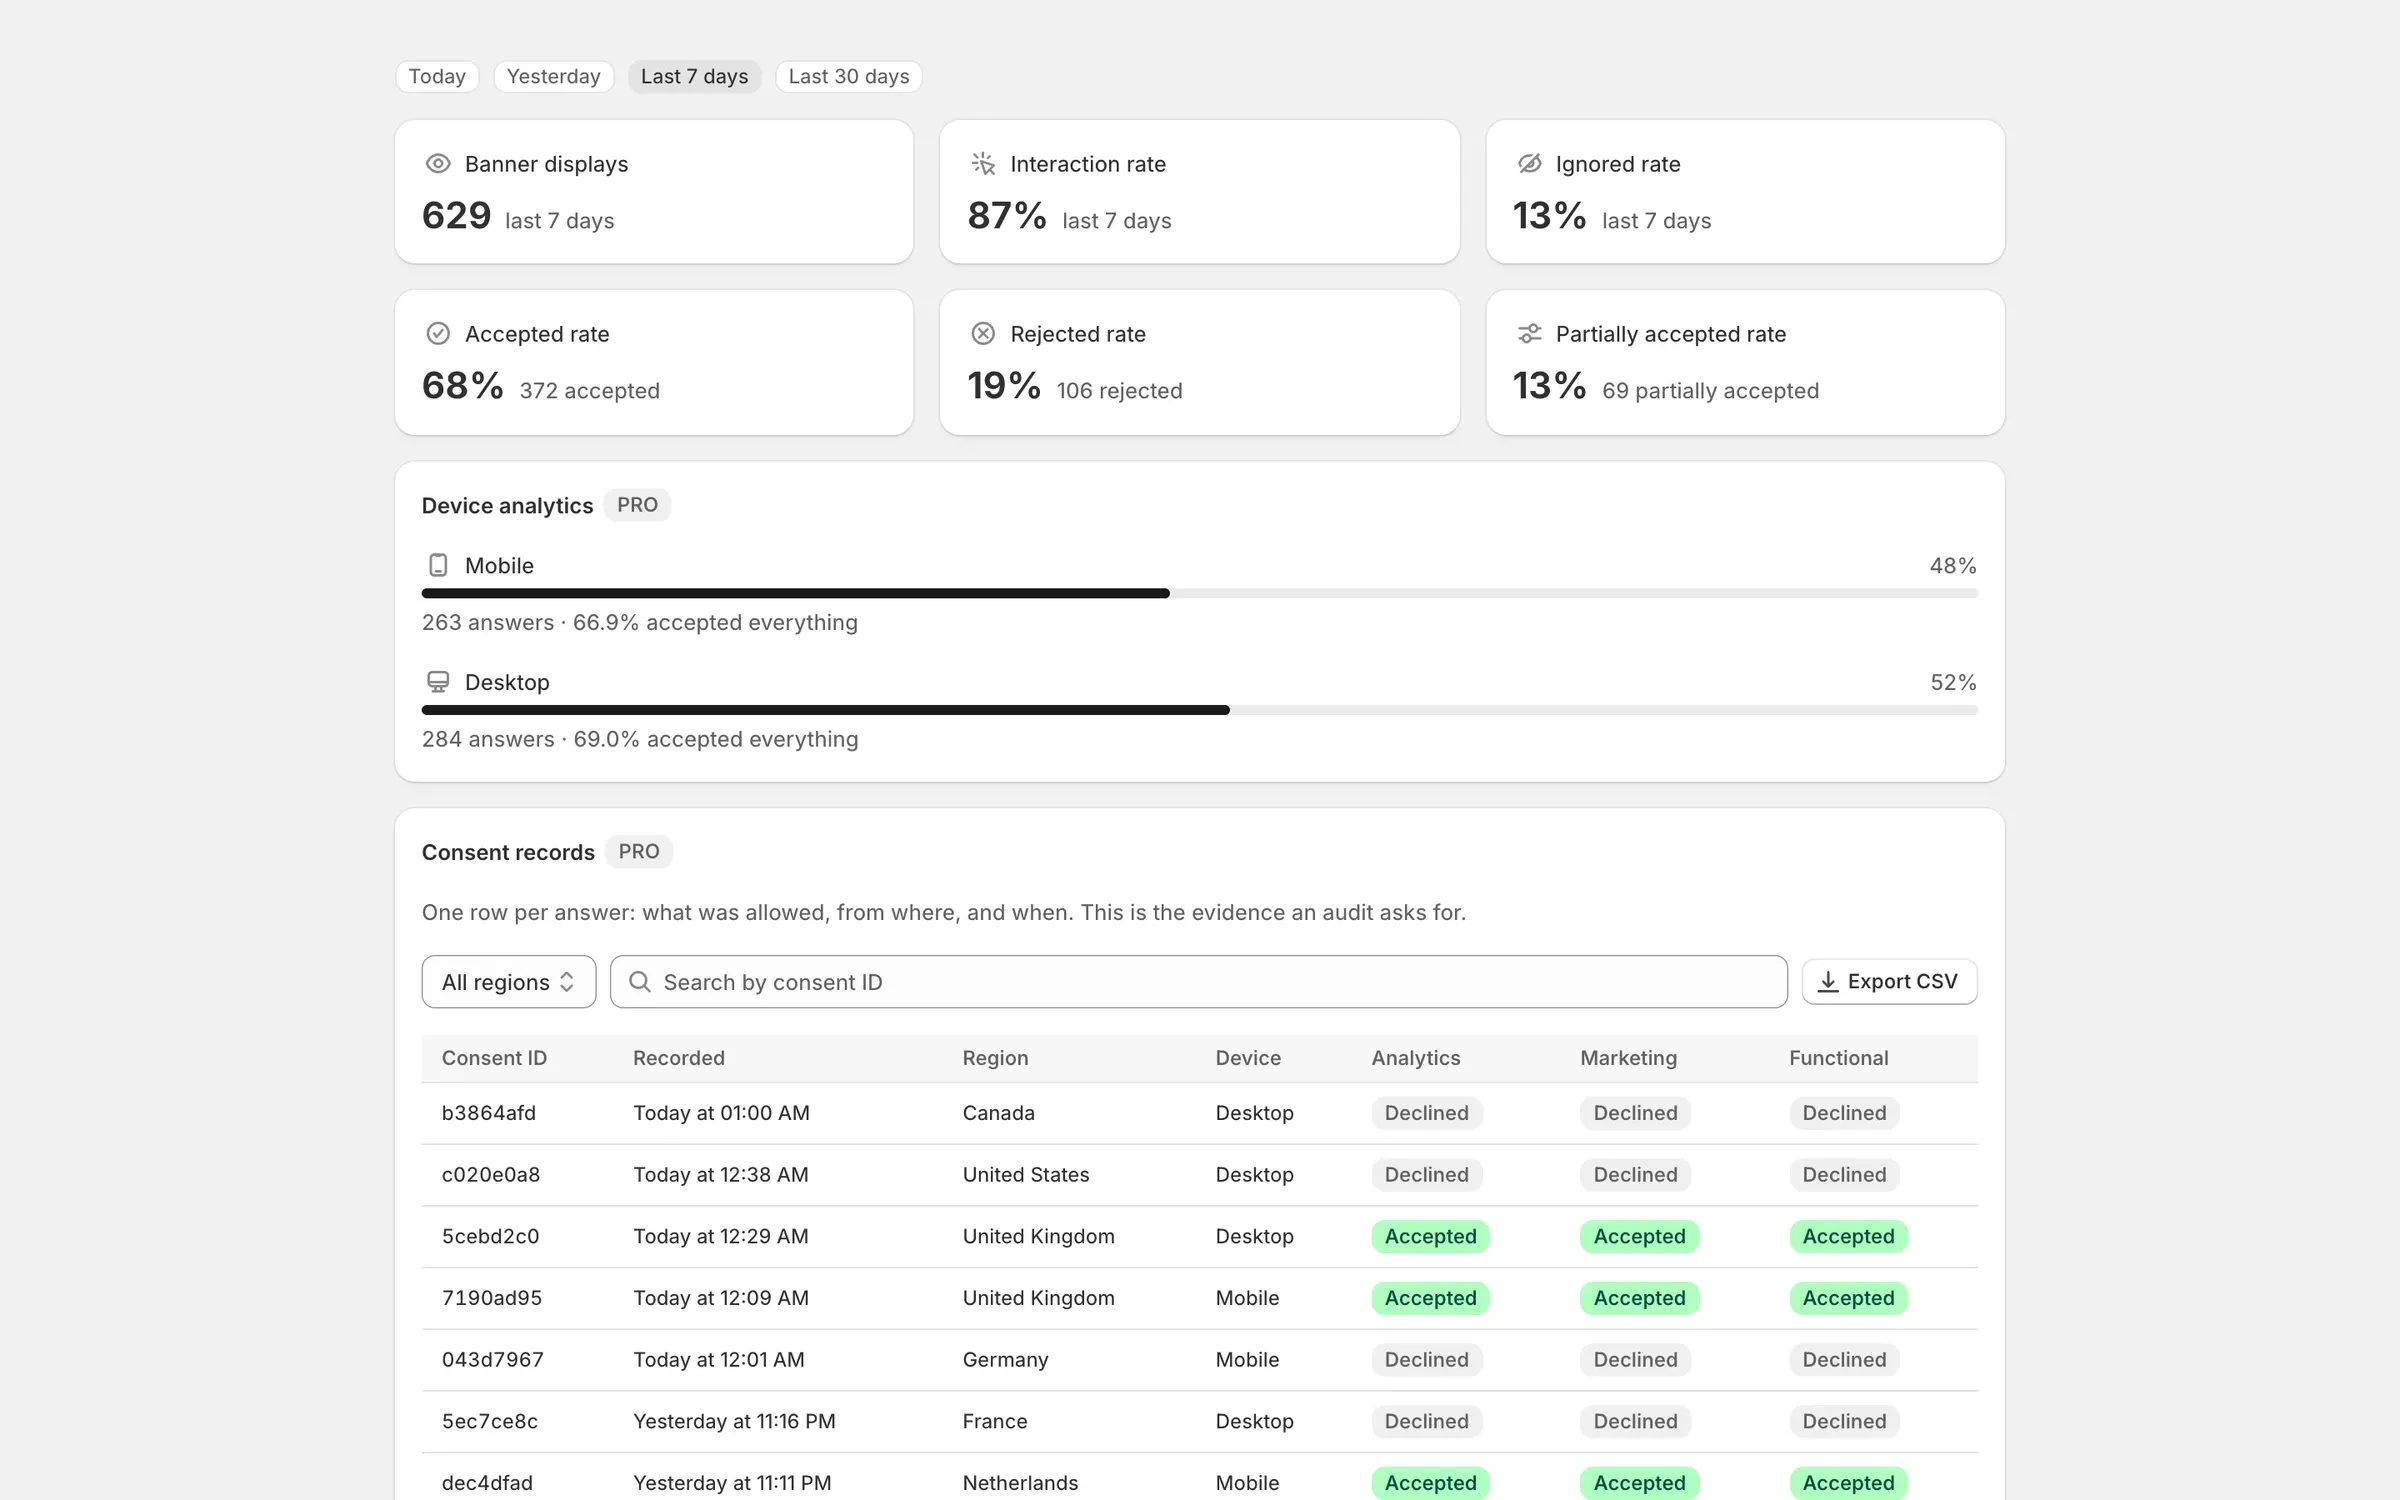This screenshot has height=1500, width=2400.
Task: Click the Analytics column header
Action: 1416,1058
